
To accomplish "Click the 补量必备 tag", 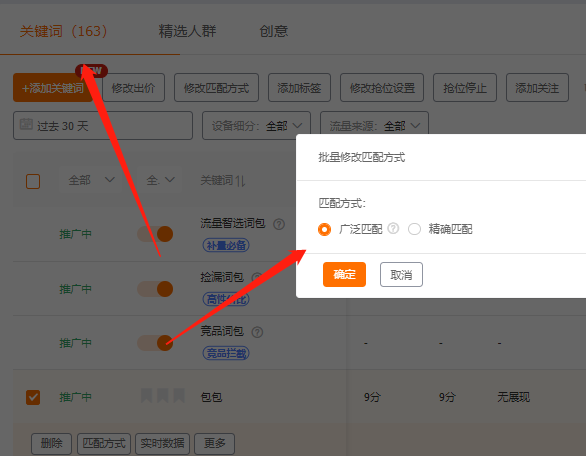I will pyautogui.click(x=226, y=245).
